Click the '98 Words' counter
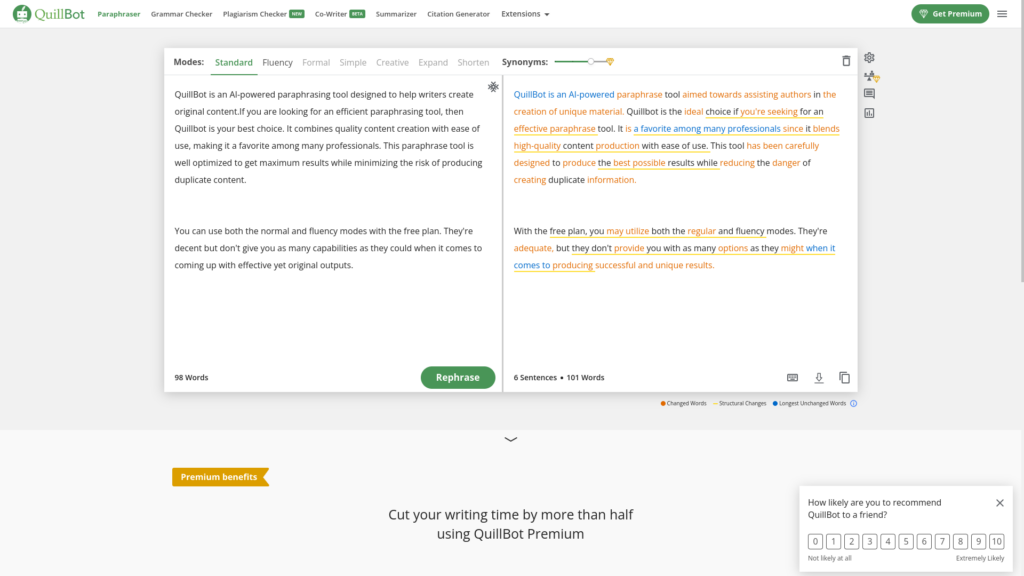The height and width of the screenshot is (576, 1024). [x=191, y=377]
